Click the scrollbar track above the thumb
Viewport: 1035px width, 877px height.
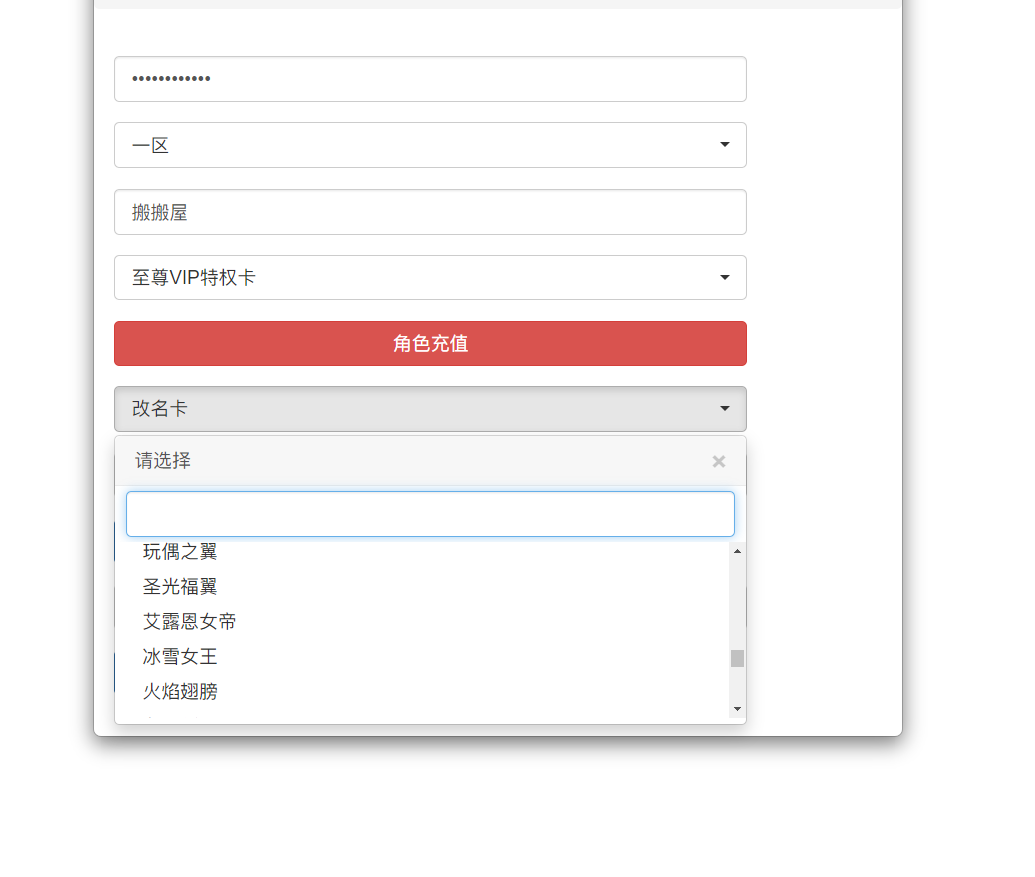737,600
